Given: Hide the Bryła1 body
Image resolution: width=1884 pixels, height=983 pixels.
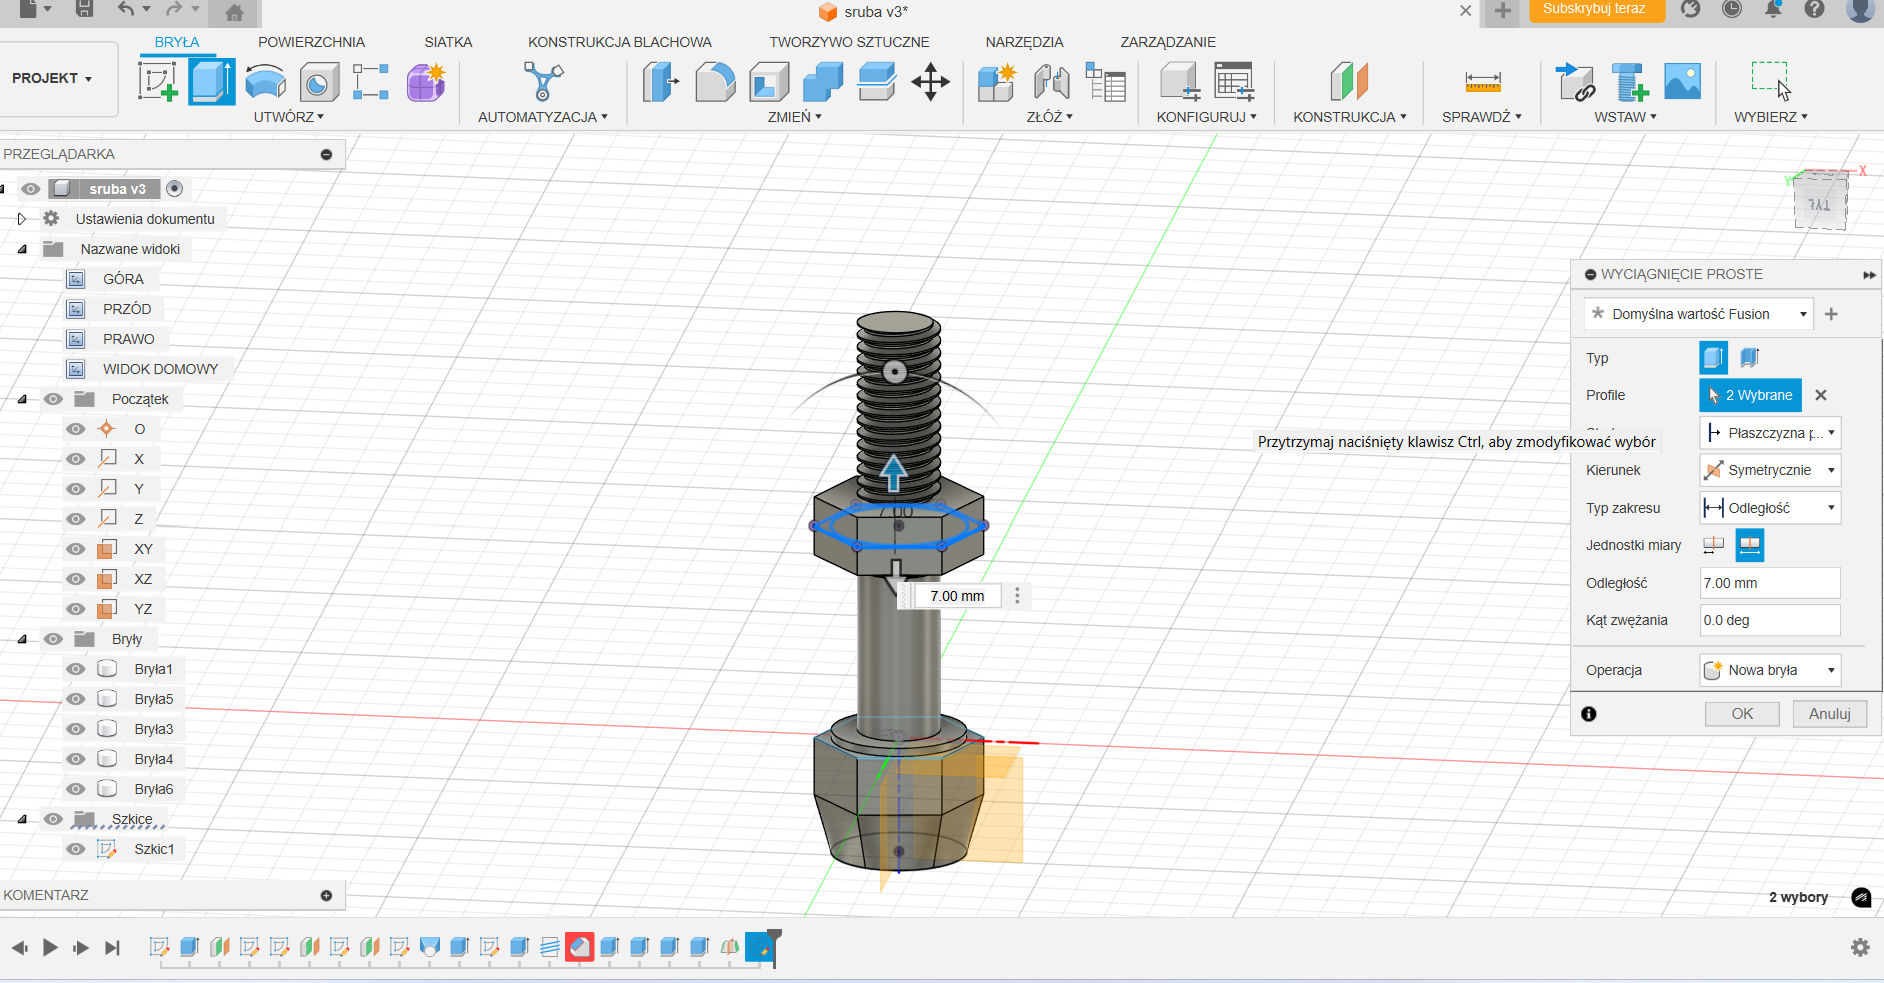Looking at the screenshot, I should pos(76,669).
